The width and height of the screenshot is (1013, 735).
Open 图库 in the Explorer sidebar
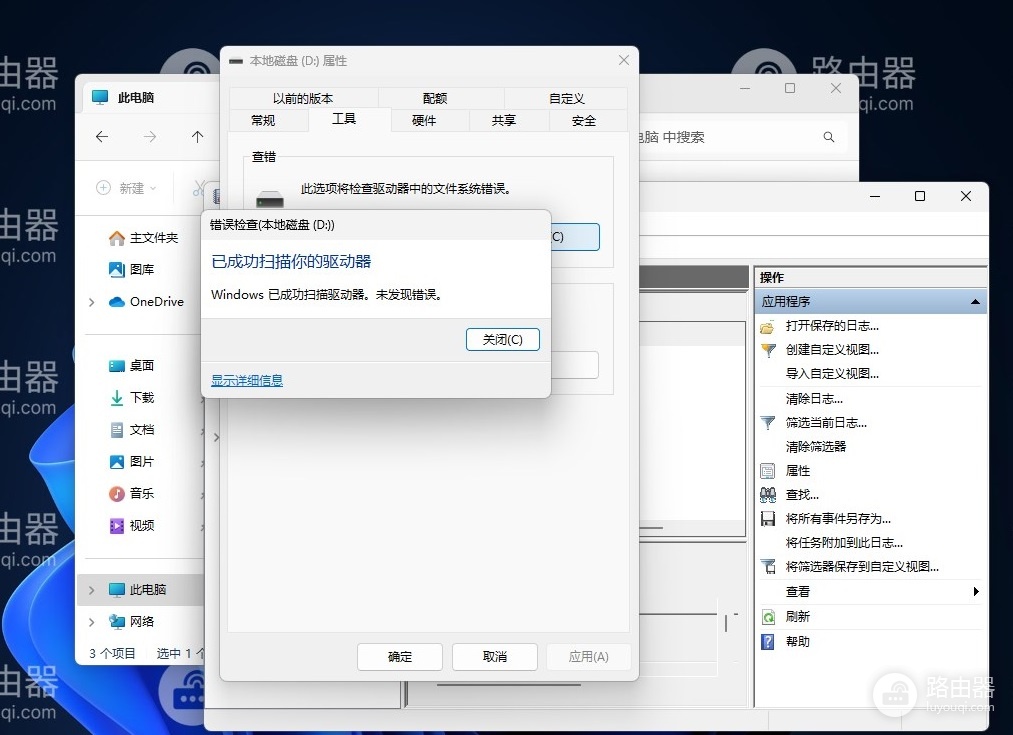pyautogui.click(x=132, y=269)
